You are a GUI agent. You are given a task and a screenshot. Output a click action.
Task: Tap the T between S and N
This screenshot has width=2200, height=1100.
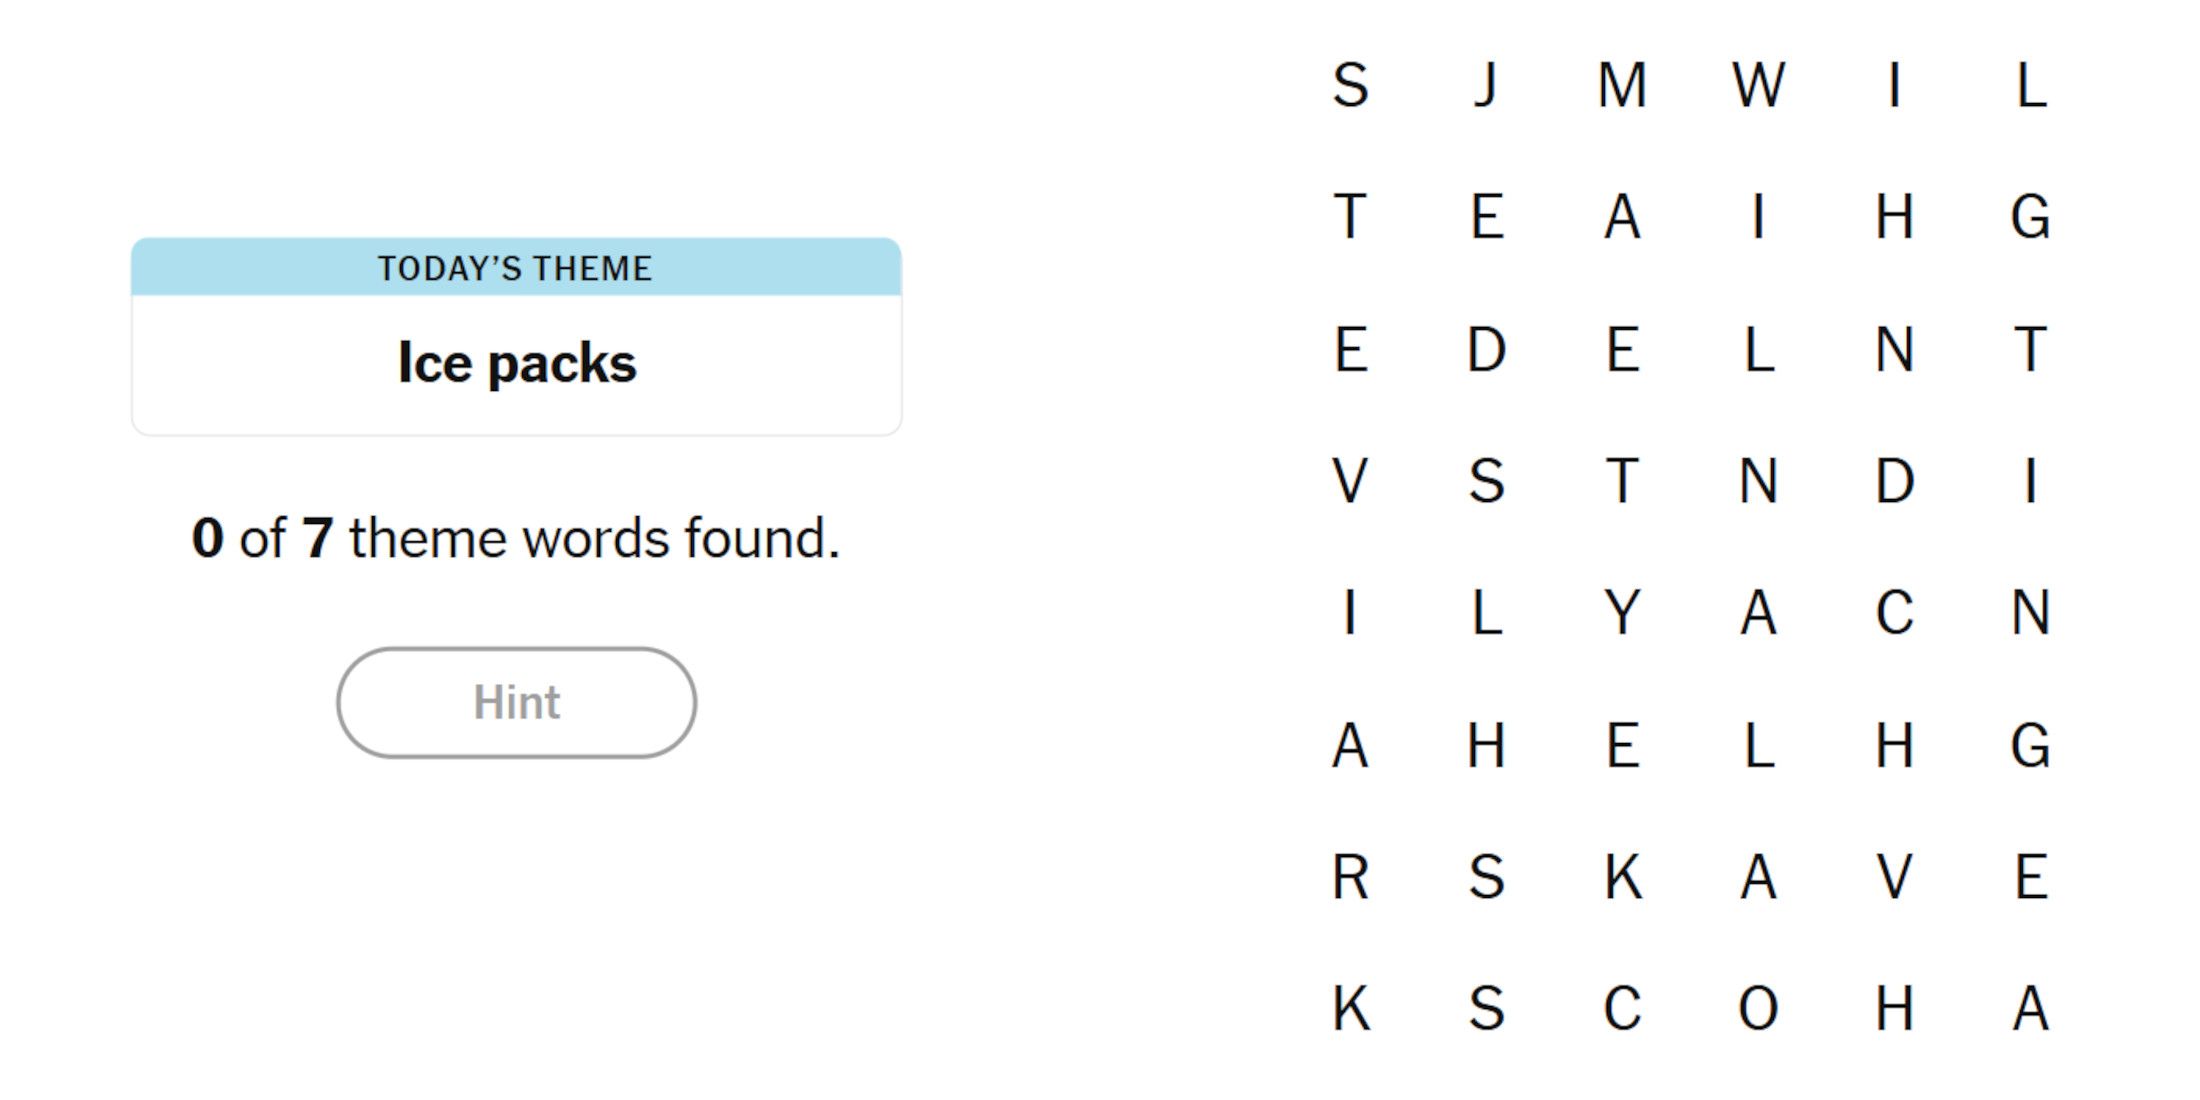[1622, 481]
